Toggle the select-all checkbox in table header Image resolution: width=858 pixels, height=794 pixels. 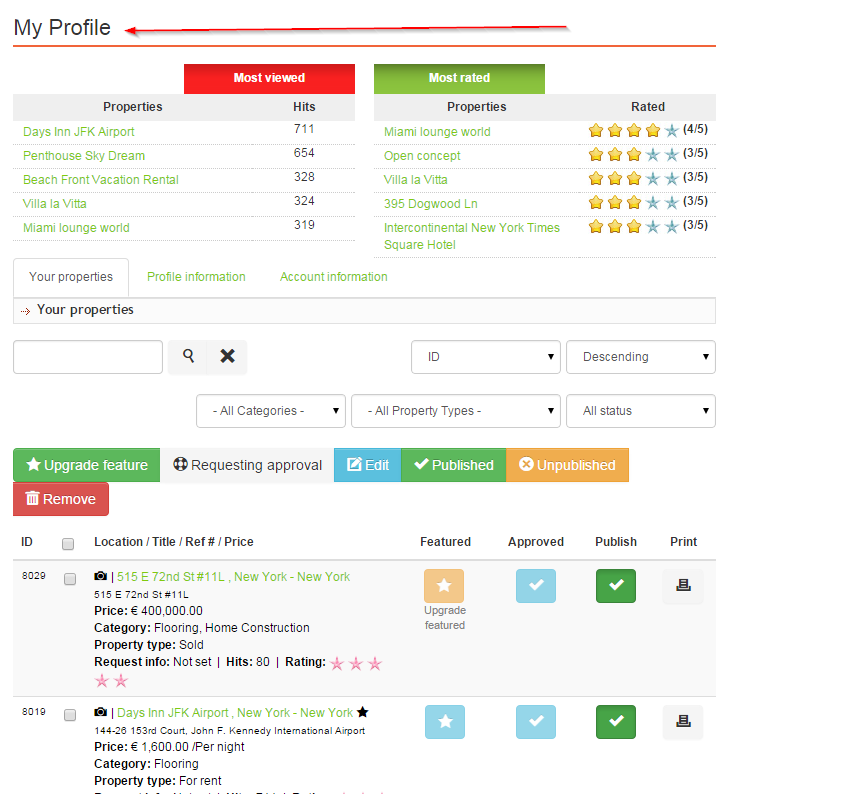pyautogui.click(x=68, y=544)
